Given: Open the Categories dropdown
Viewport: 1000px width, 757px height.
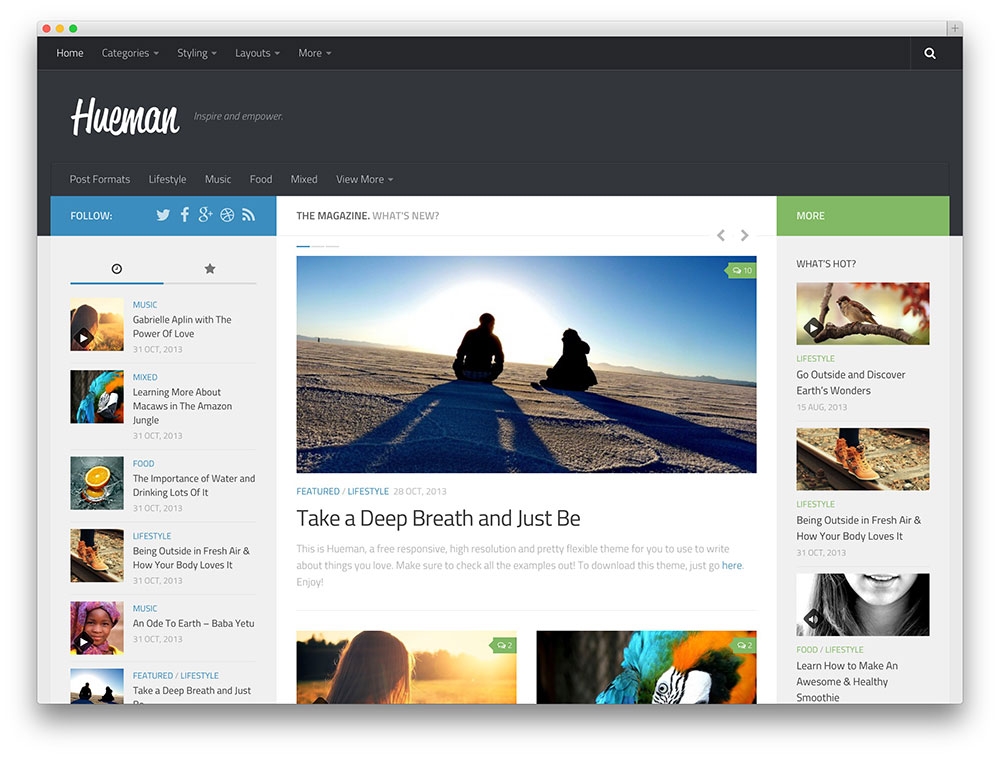Looking at the screenshot, I should (x=129, y=52).
